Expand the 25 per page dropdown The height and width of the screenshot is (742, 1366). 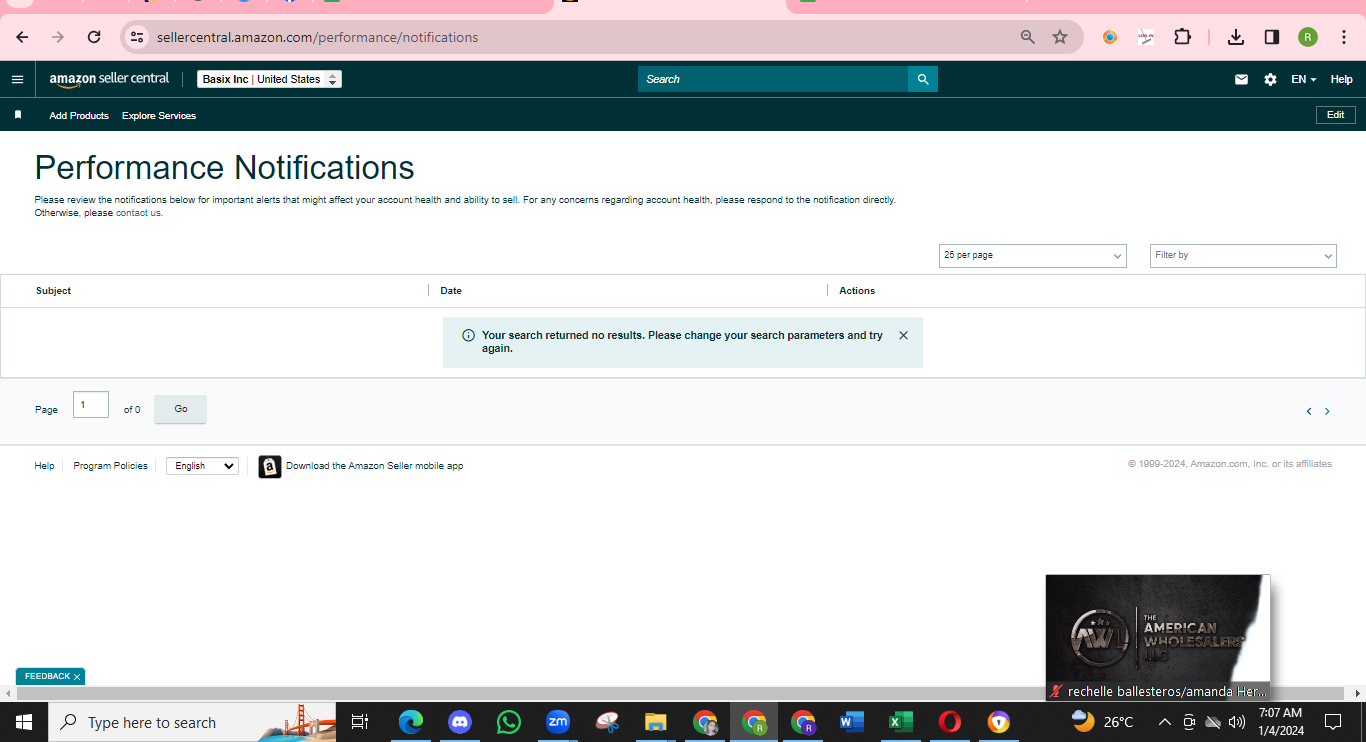click(x=1033, y=256)
